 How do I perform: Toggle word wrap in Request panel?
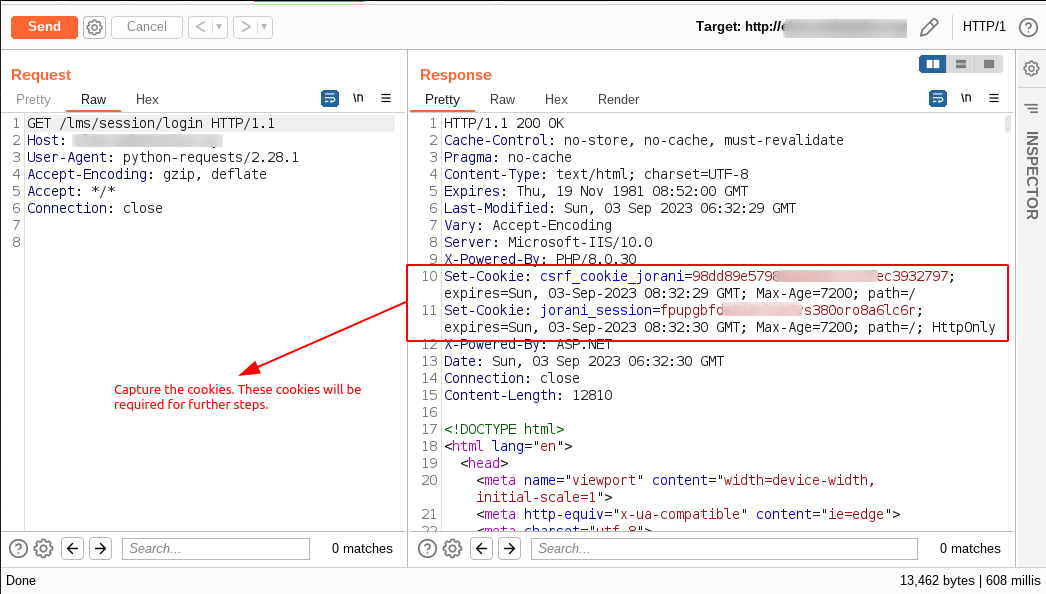(330, 98)
